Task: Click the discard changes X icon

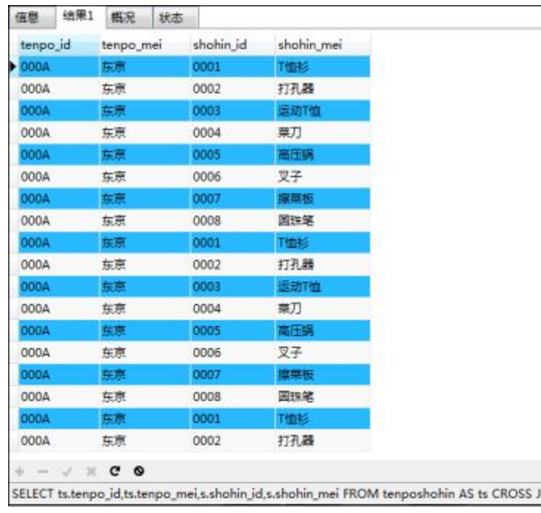Action: 91,471
